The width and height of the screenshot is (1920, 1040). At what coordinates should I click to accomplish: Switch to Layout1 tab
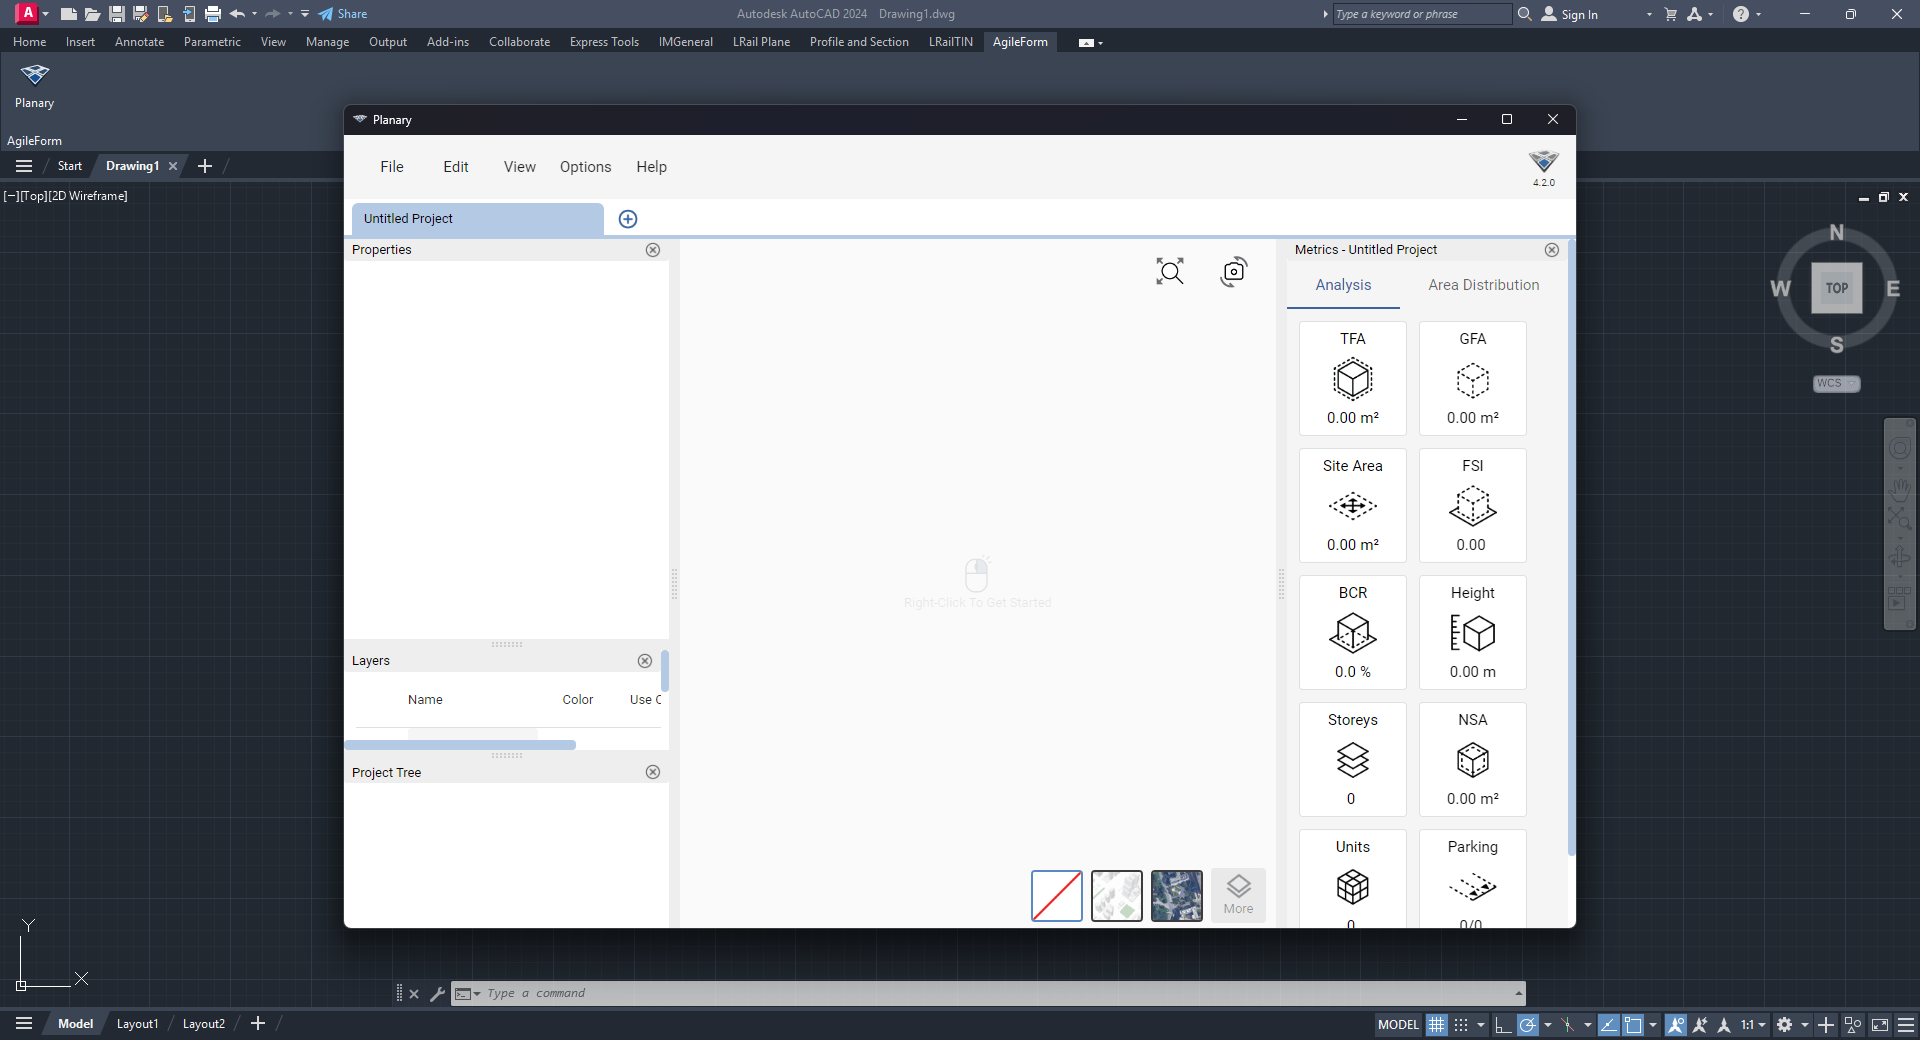pyautogui.click(x=137, y=1024)
